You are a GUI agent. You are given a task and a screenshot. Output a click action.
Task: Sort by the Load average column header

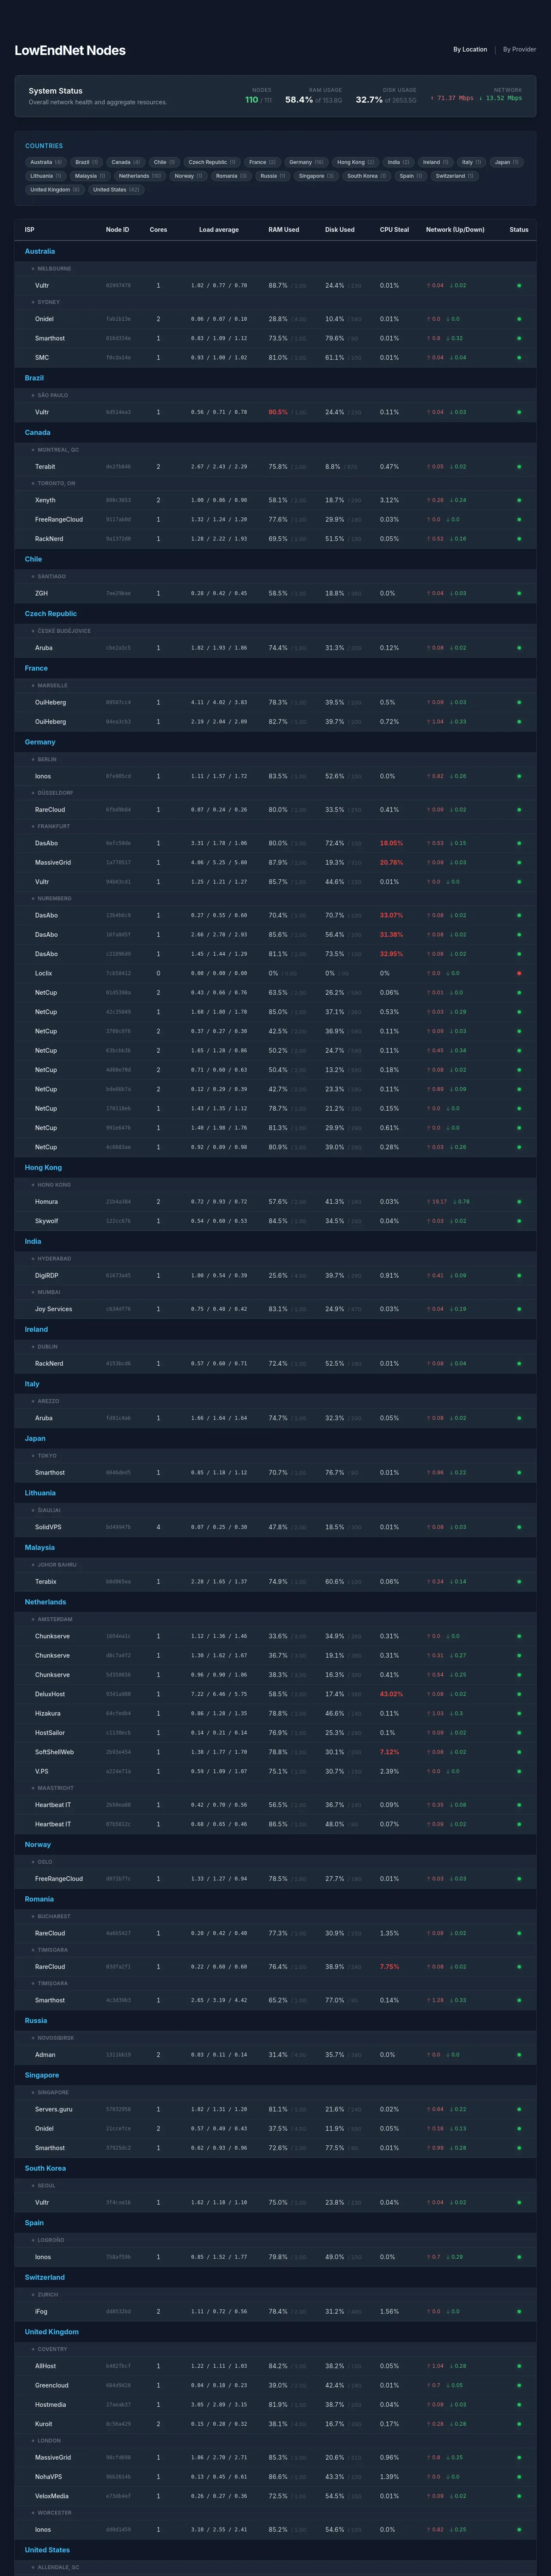tap(219, 230)
